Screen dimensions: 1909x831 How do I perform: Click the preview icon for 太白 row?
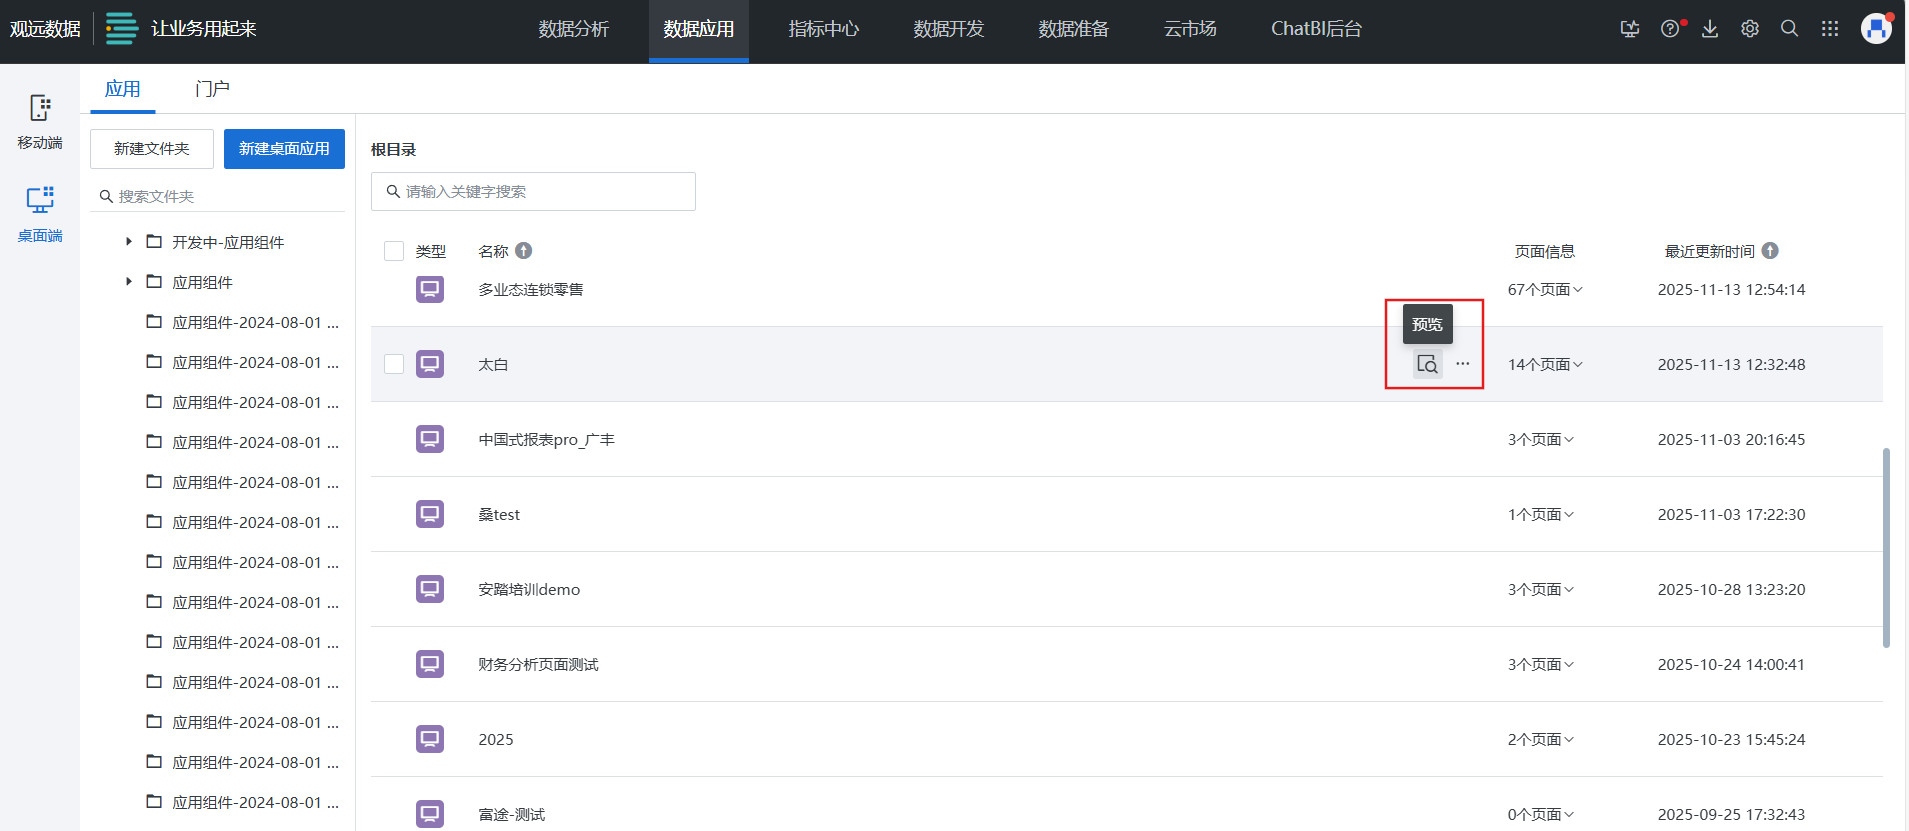[x=1427, y=364]
